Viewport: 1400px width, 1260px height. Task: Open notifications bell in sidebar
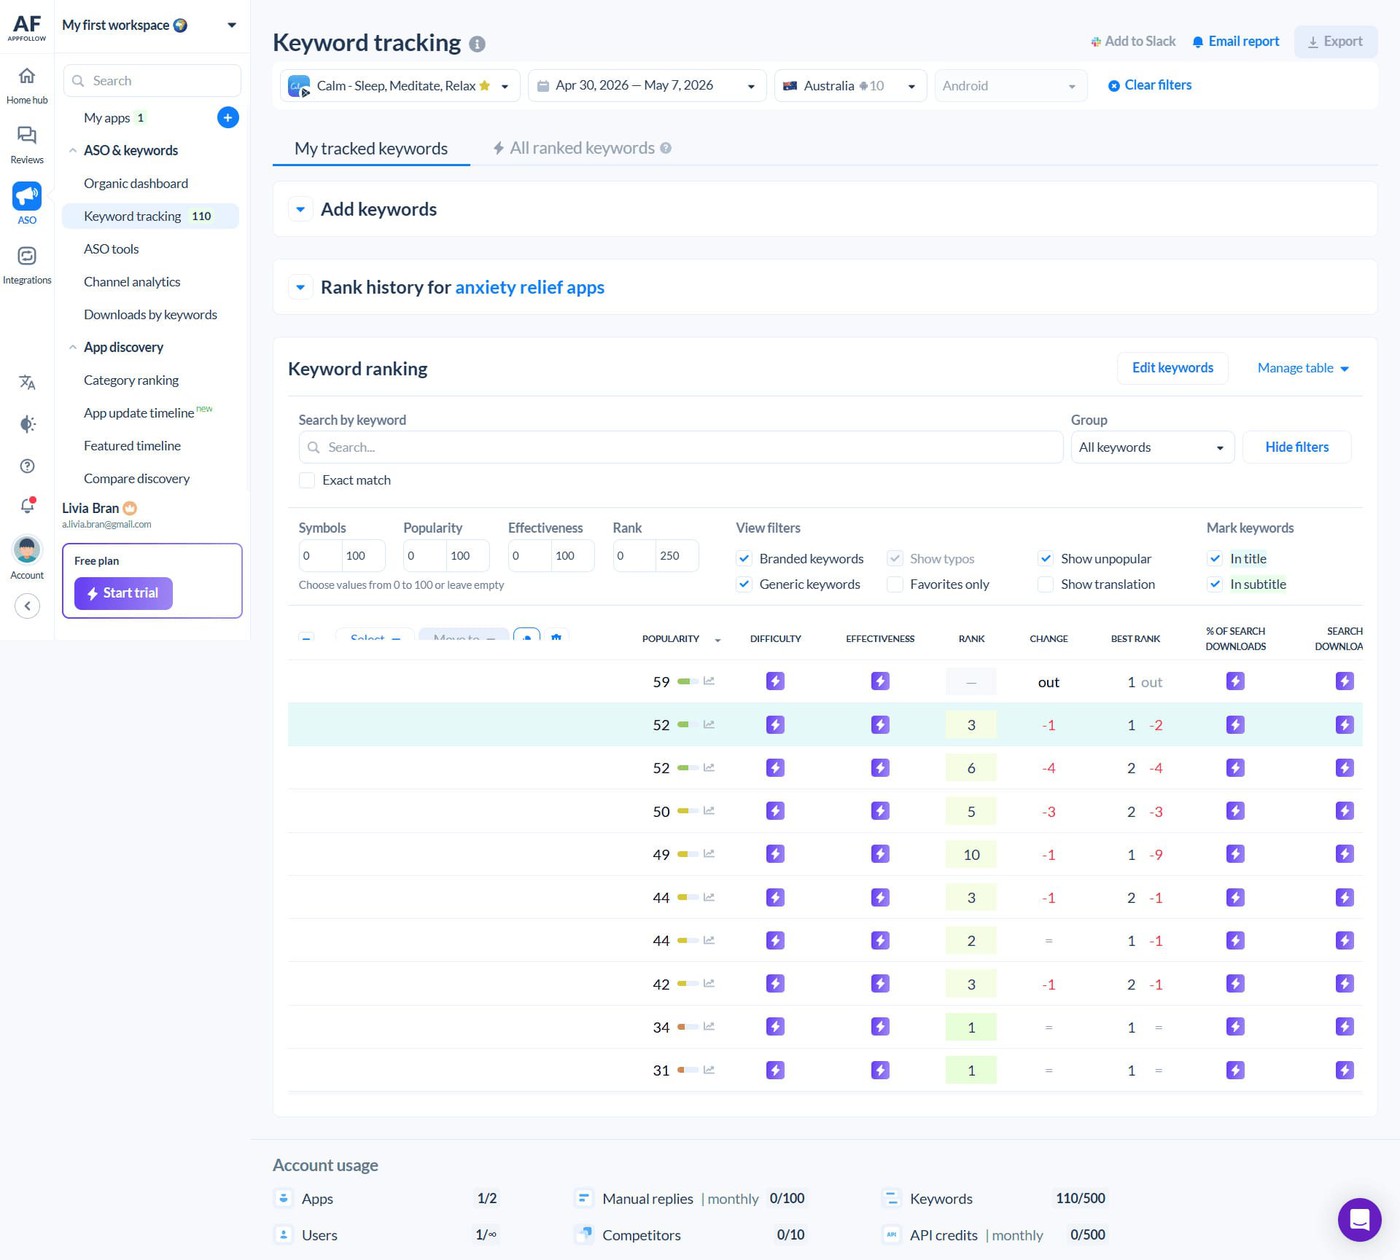pyautogui.click(x=27, y=506)
